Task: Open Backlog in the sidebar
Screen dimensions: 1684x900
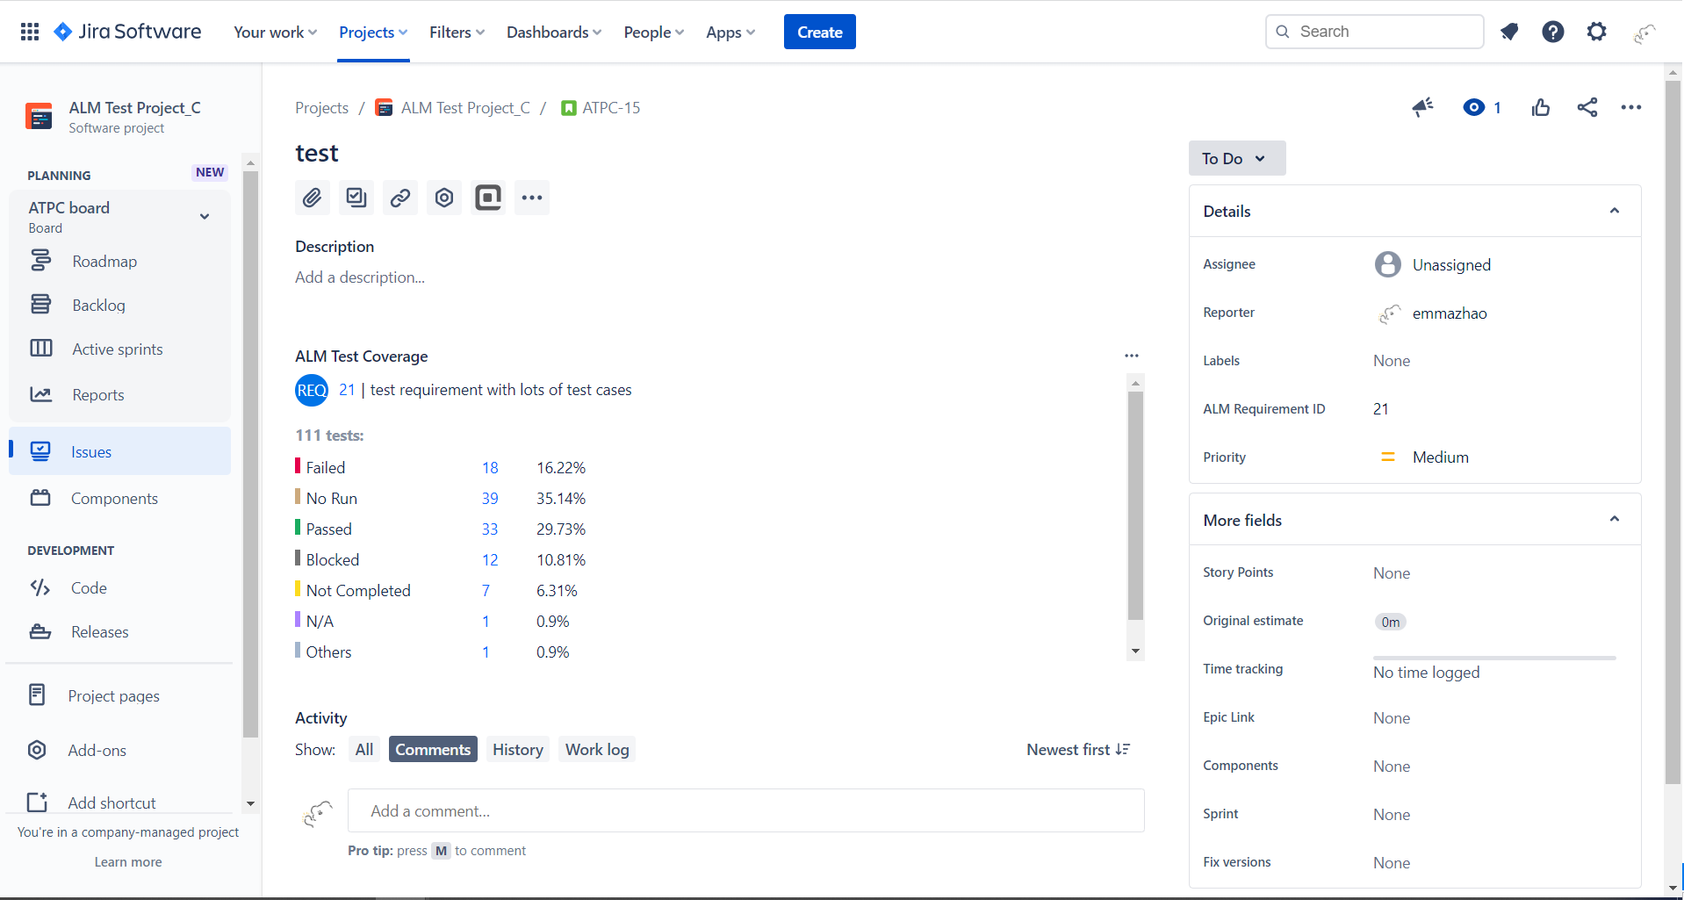Action: [x=120, y=305]
